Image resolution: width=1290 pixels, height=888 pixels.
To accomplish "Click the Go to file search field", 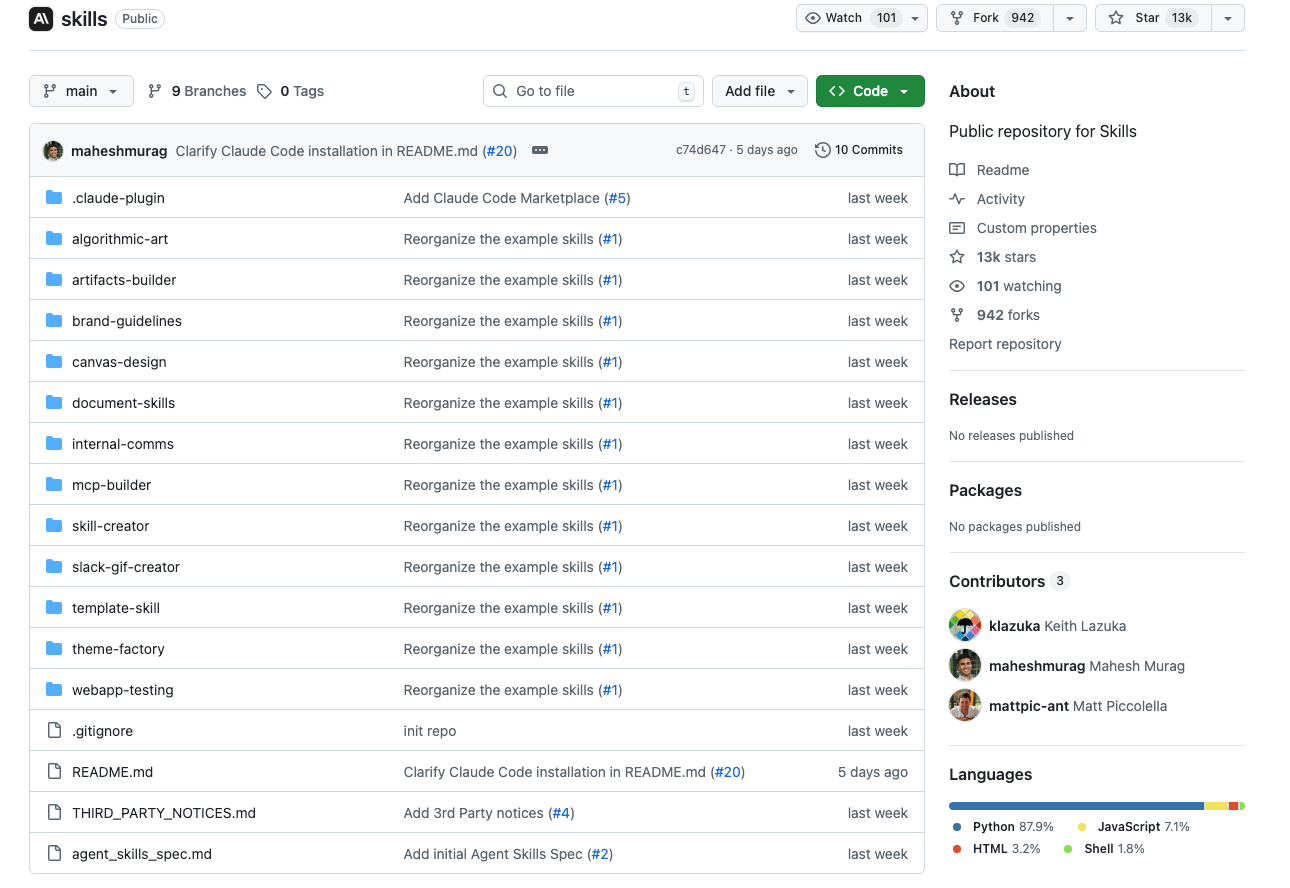I will (x=593, y=91).
